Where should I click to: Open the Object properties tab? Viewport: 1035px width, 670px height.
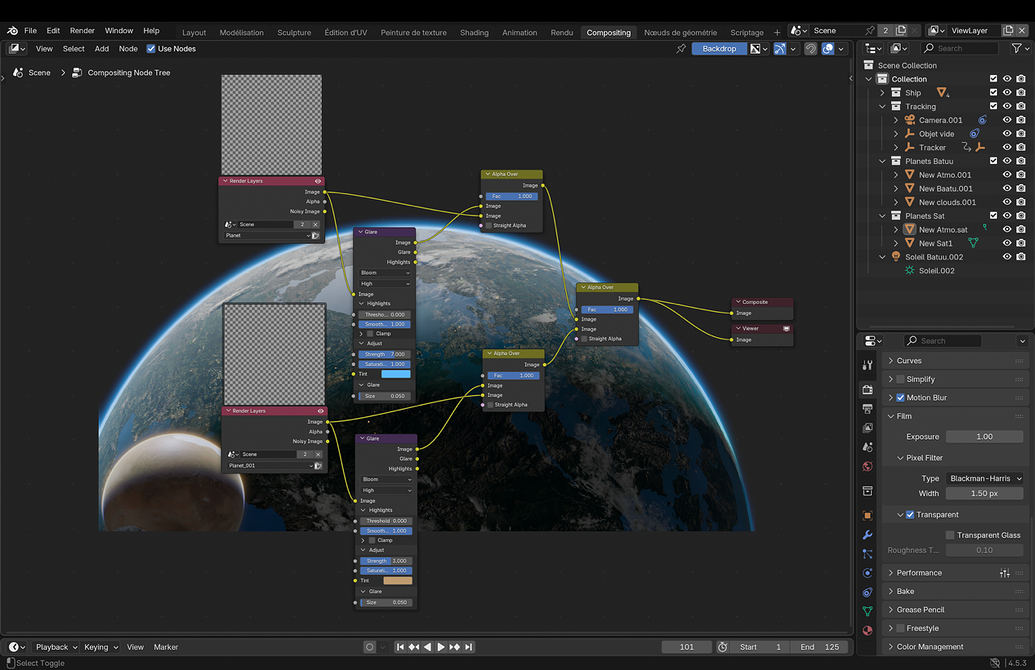pos(867,516)
